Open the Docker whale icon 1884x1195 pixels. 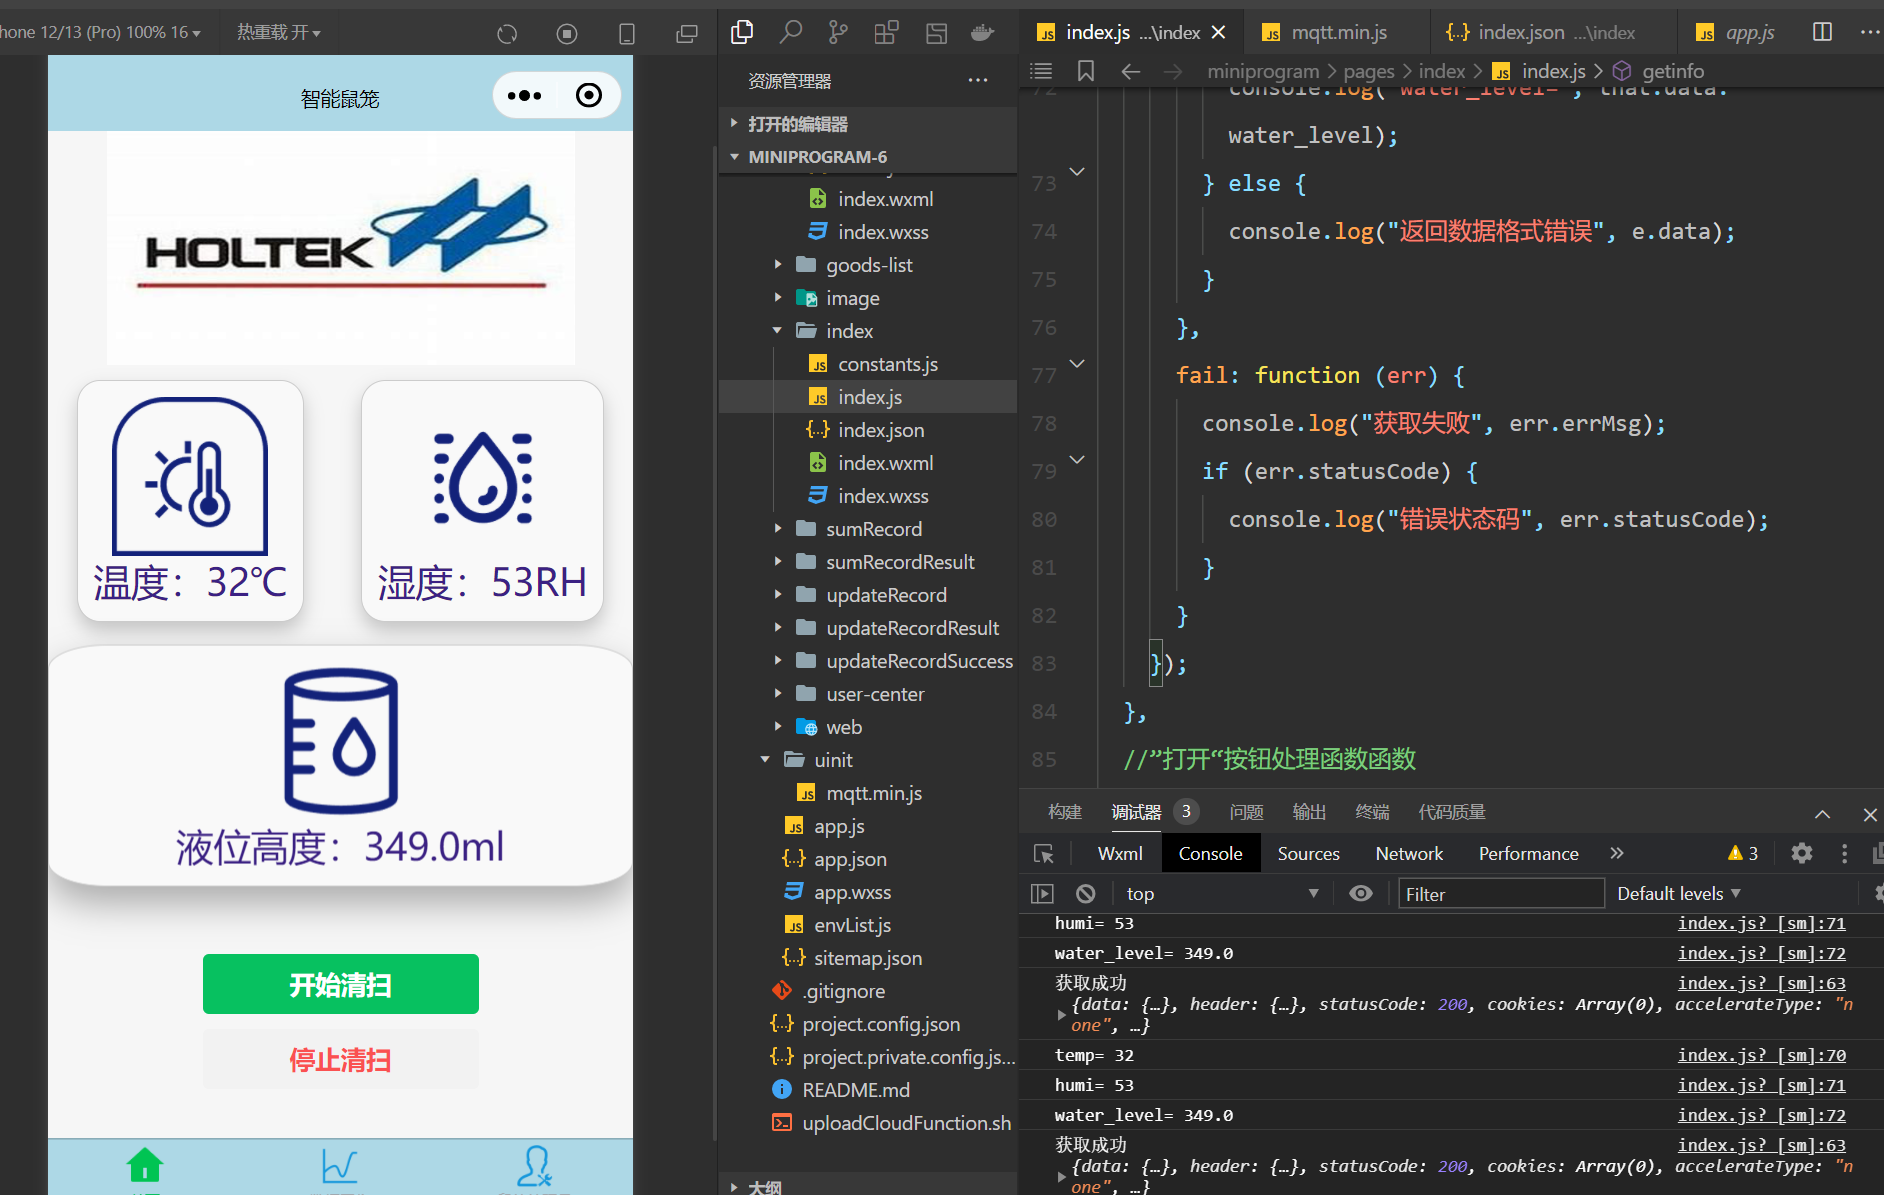[983, 32]
